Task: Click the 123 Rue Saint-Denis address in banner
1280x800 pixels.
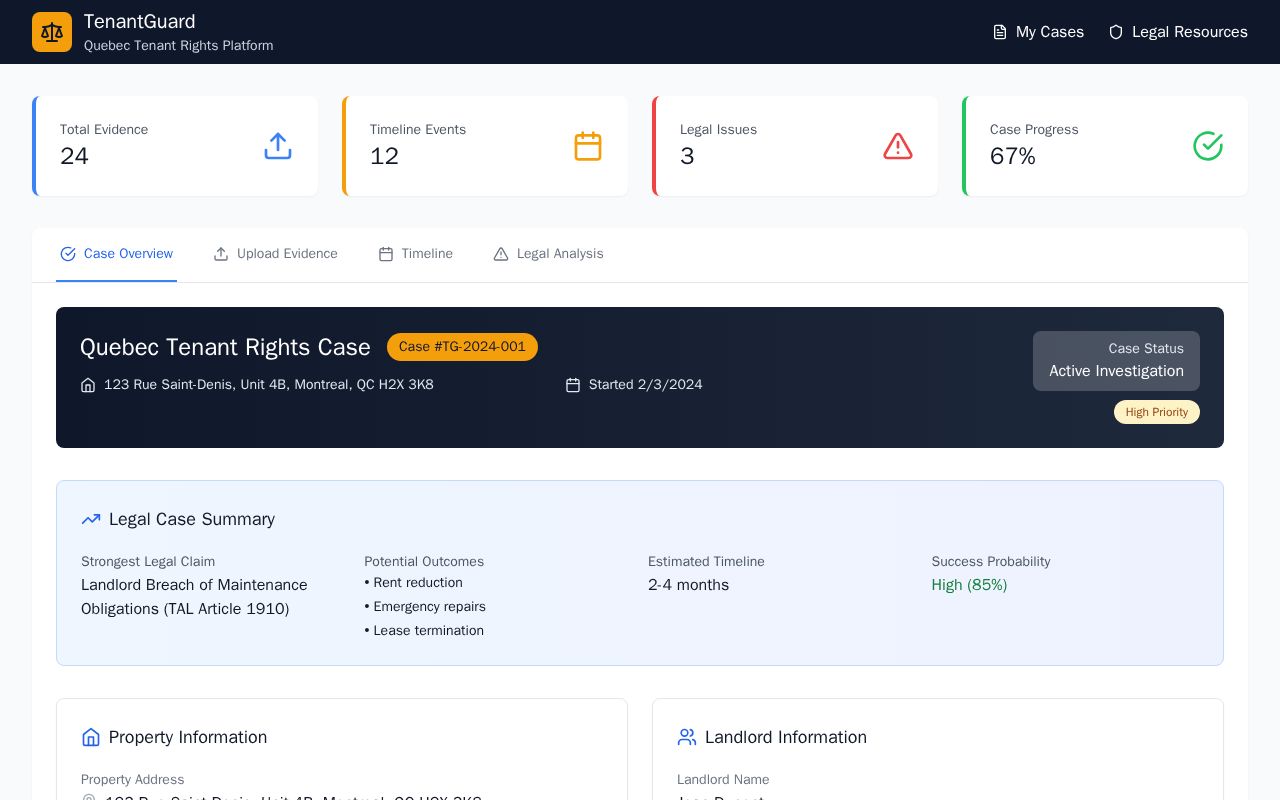Action: 269,385
